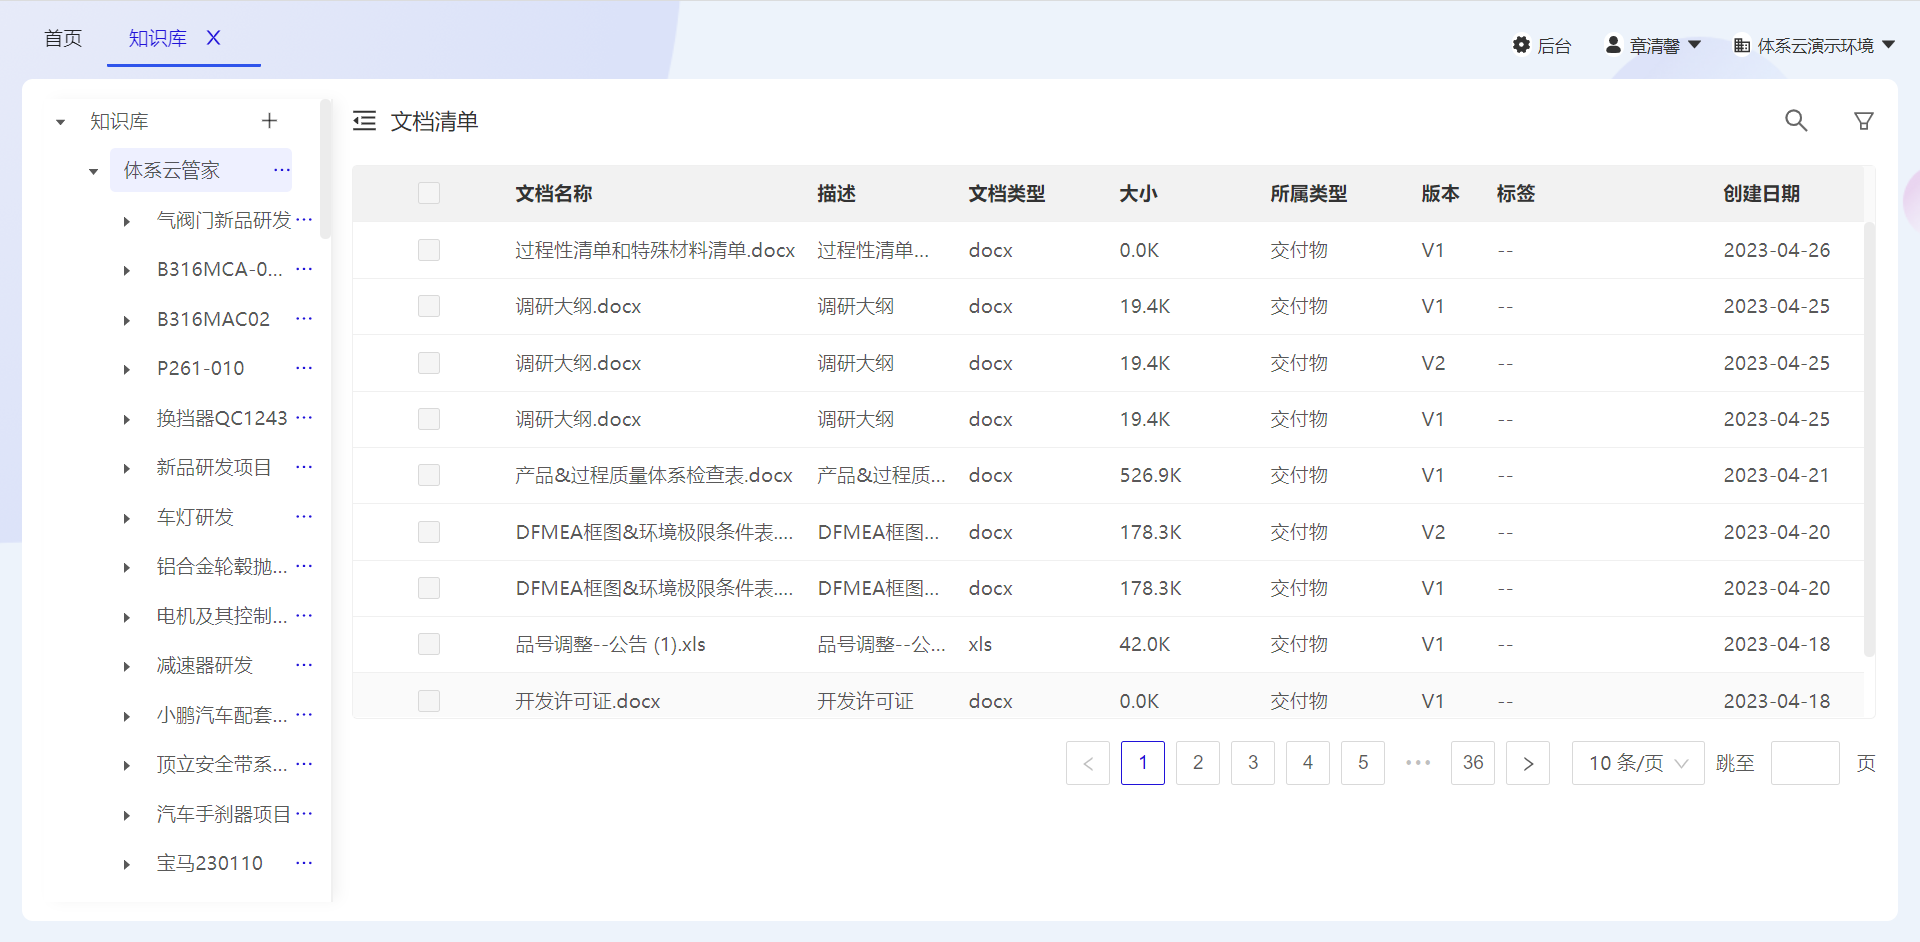Open more options for 车灯研发
Viewport: 1920px width, 942px height.
coord(305,516)
